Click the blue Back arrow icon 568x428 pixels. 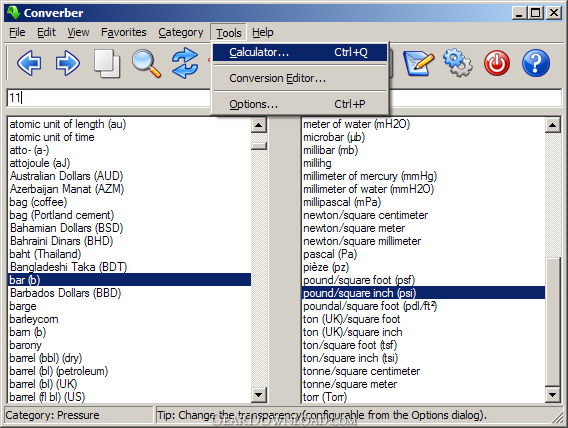pos(29,63)
